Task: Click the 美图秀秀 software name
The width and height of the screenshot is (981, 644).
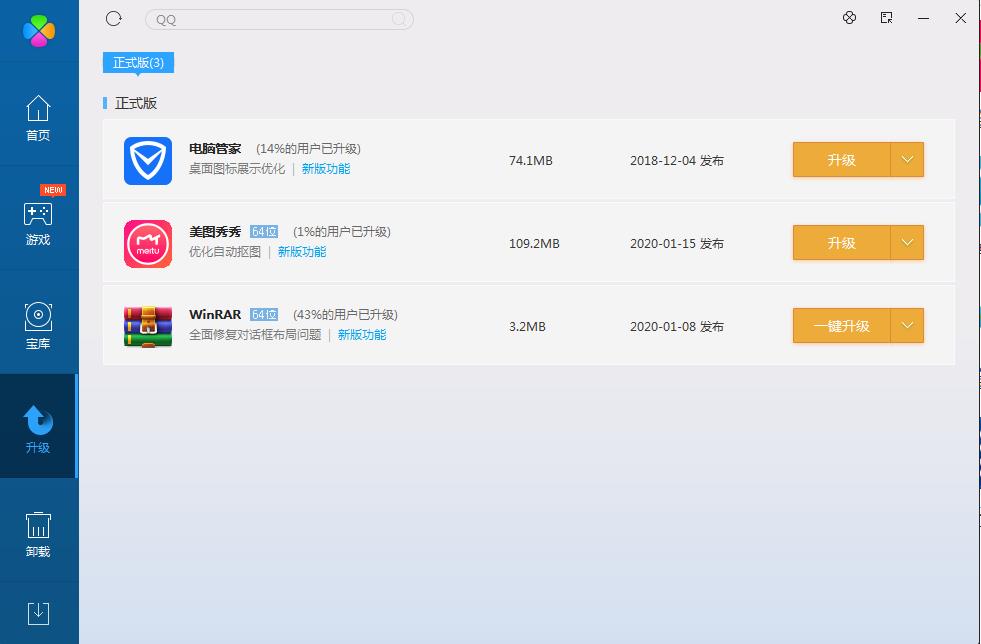Action: click(215, 232)
